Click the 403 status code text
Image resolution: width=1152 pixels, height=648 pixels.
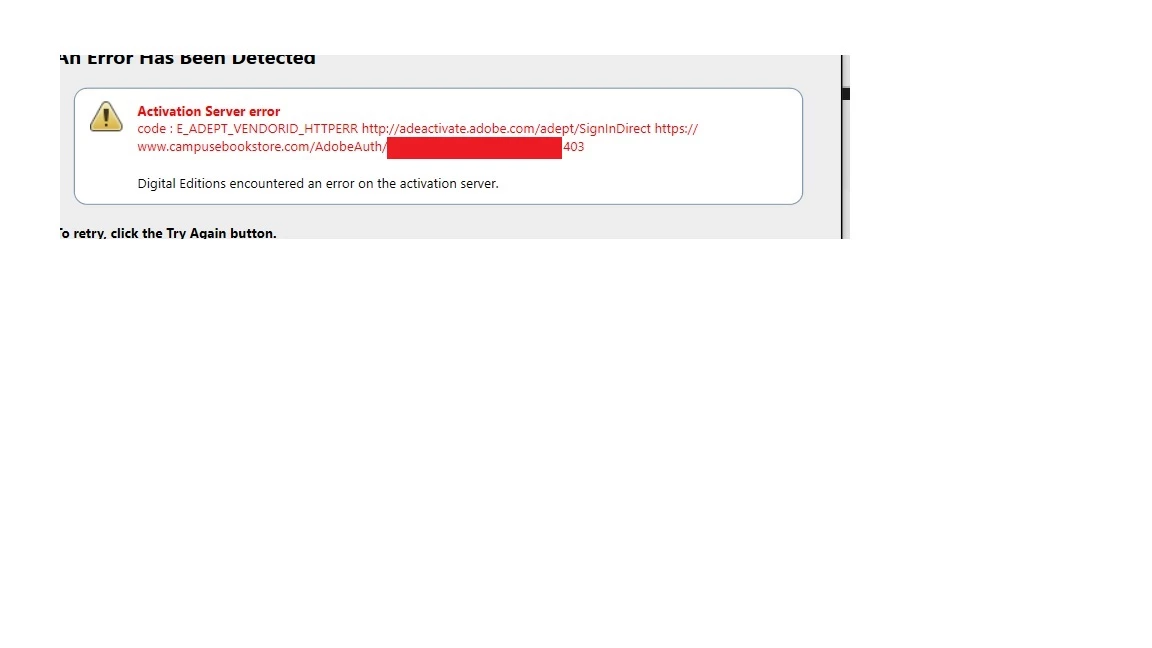(574, 146)
